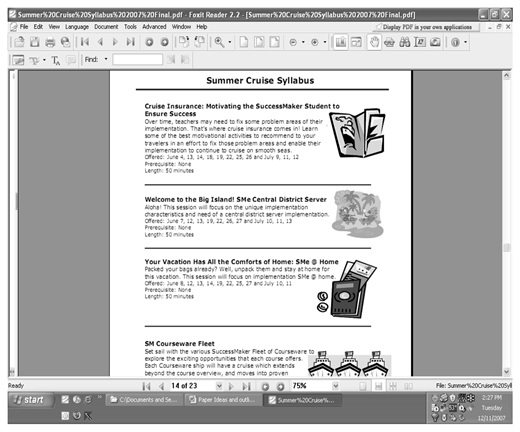Click the binoculars Search icon
This screenshot has width=520, height=432.
click(x=405, y=42)
